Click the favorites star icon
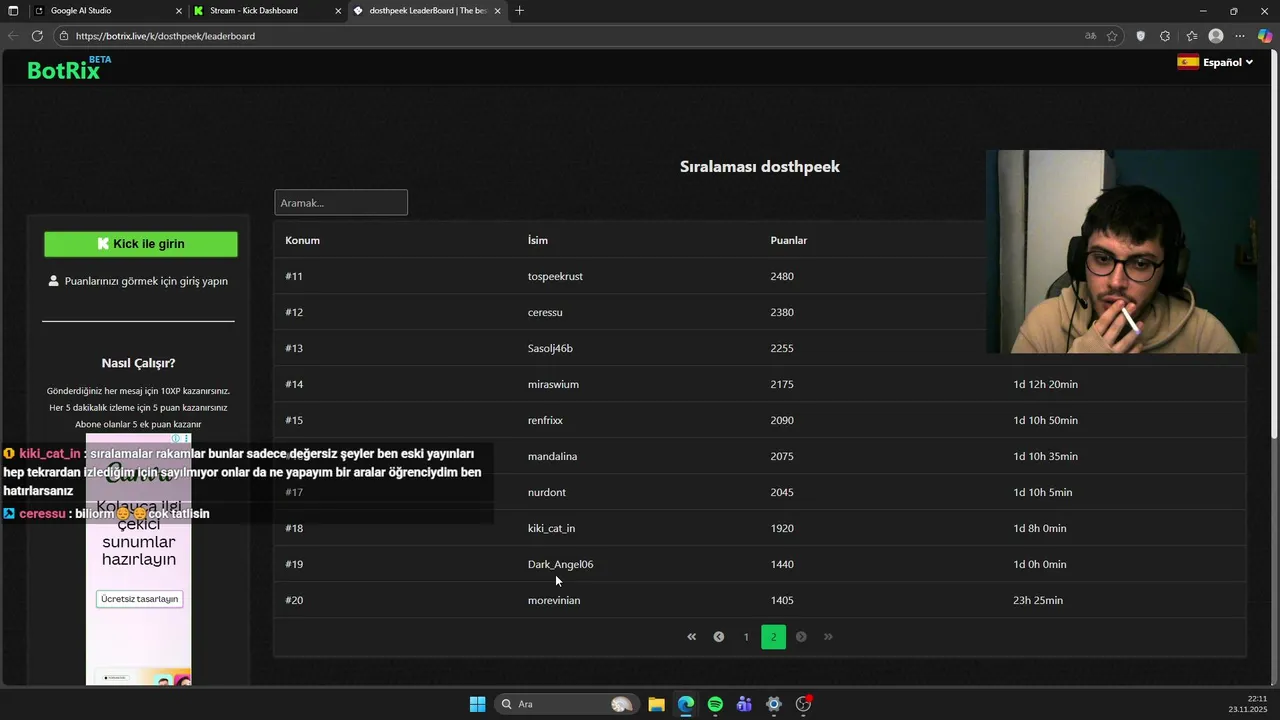1280x720 pixels. tap(1112, 36)
